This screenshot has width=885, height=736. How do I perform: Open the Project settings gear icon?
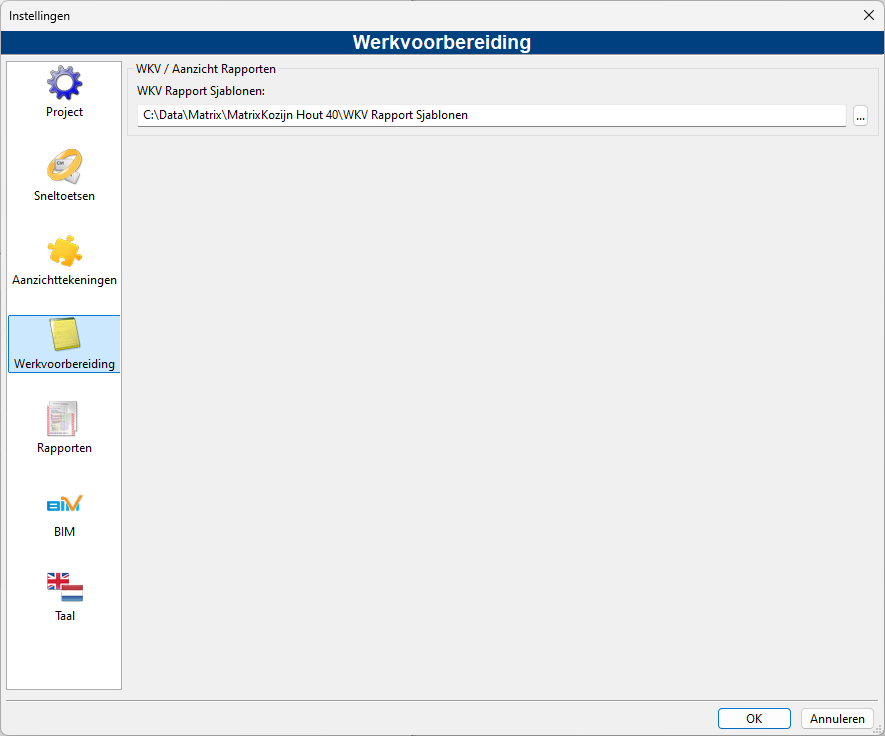[x=64, y=83]
